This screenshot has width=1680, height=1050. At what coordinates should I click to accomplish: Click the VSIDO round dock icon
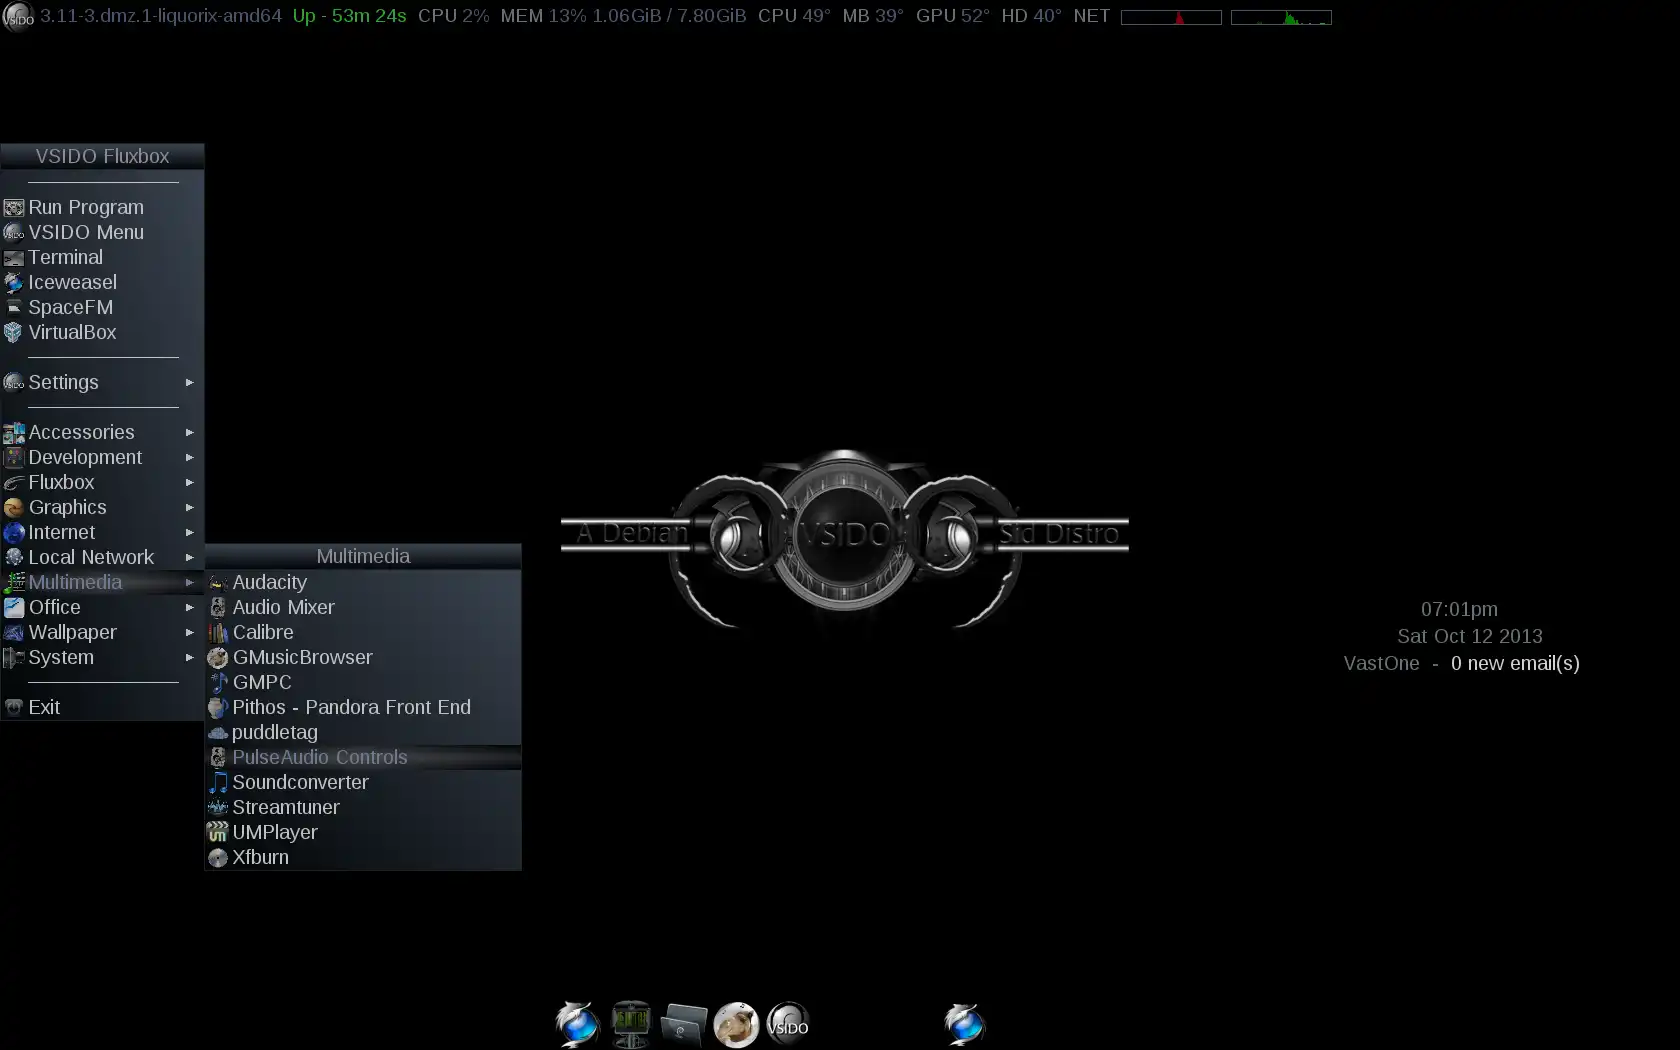(788, 1024)
